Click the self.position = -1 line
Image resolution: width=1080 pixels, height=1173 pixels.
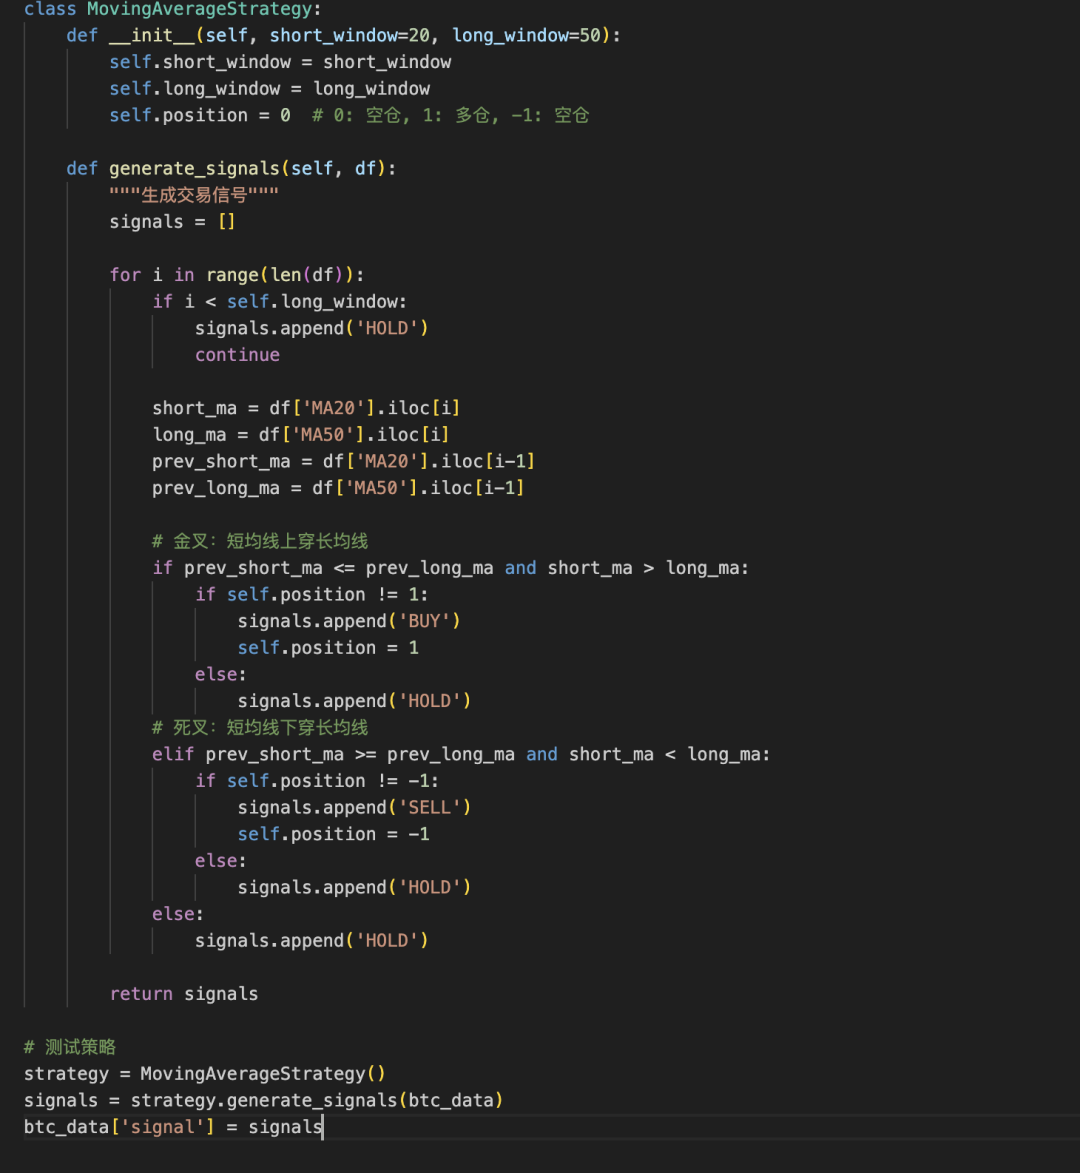click(334, 834)
